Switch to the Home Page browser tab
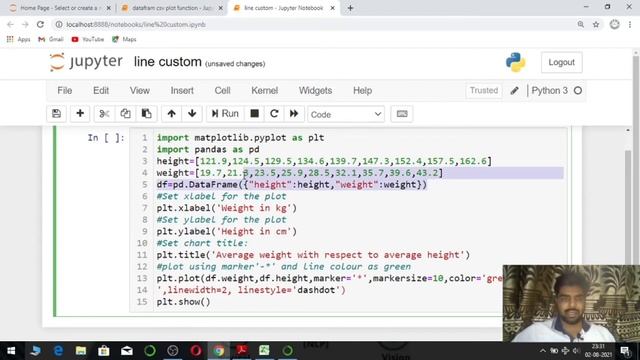The width and height of the screenshot is (640, 360). pos(60,8)
